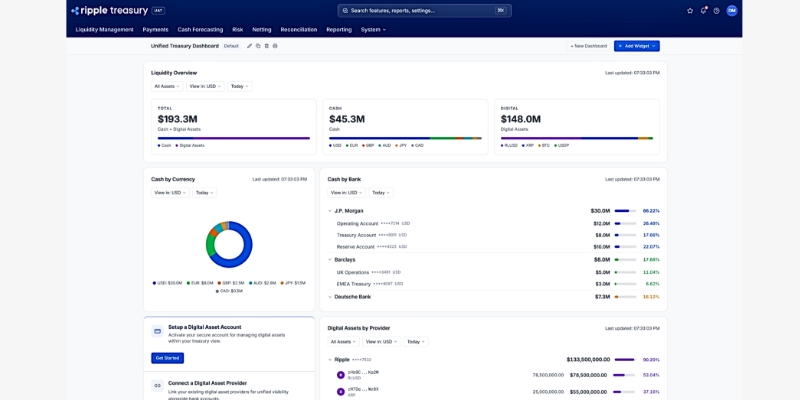This screenshot has height=400, width=800.
Task: Click the Total liquidity breakdown bar
Action: coord(233,138)
